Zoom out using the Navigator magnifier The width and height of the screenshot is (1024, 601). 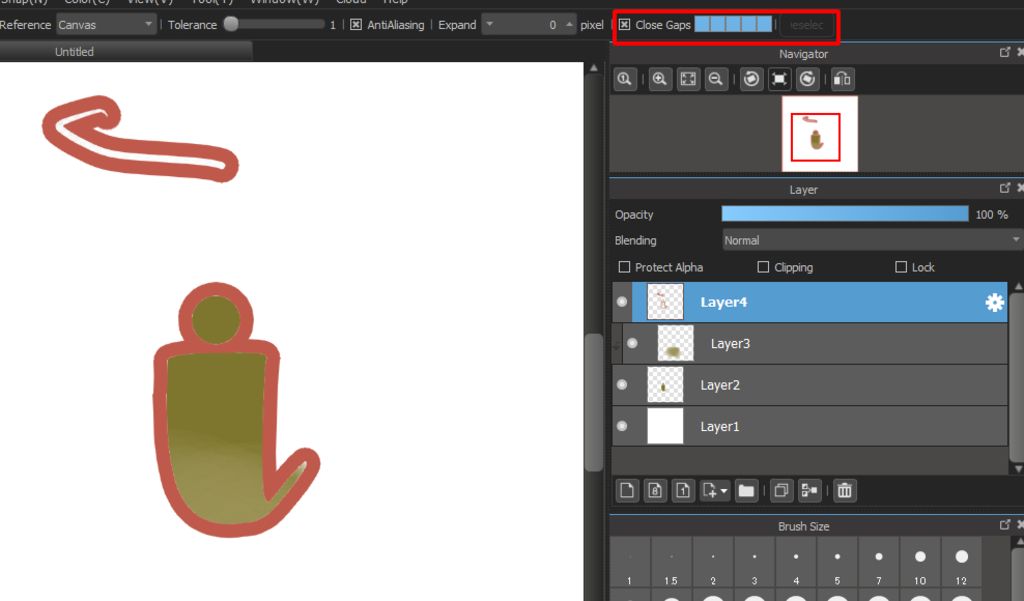[716, 79]
